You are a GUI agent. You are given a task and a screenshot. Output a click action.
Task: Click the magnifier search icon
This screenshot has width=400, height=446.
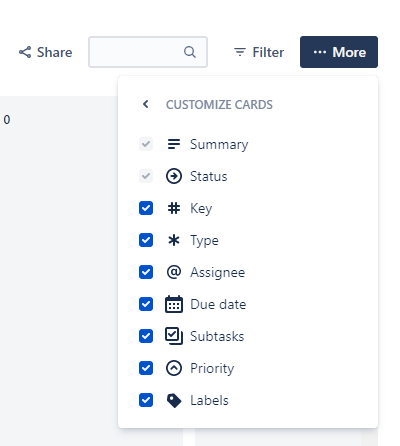(190, 52)
